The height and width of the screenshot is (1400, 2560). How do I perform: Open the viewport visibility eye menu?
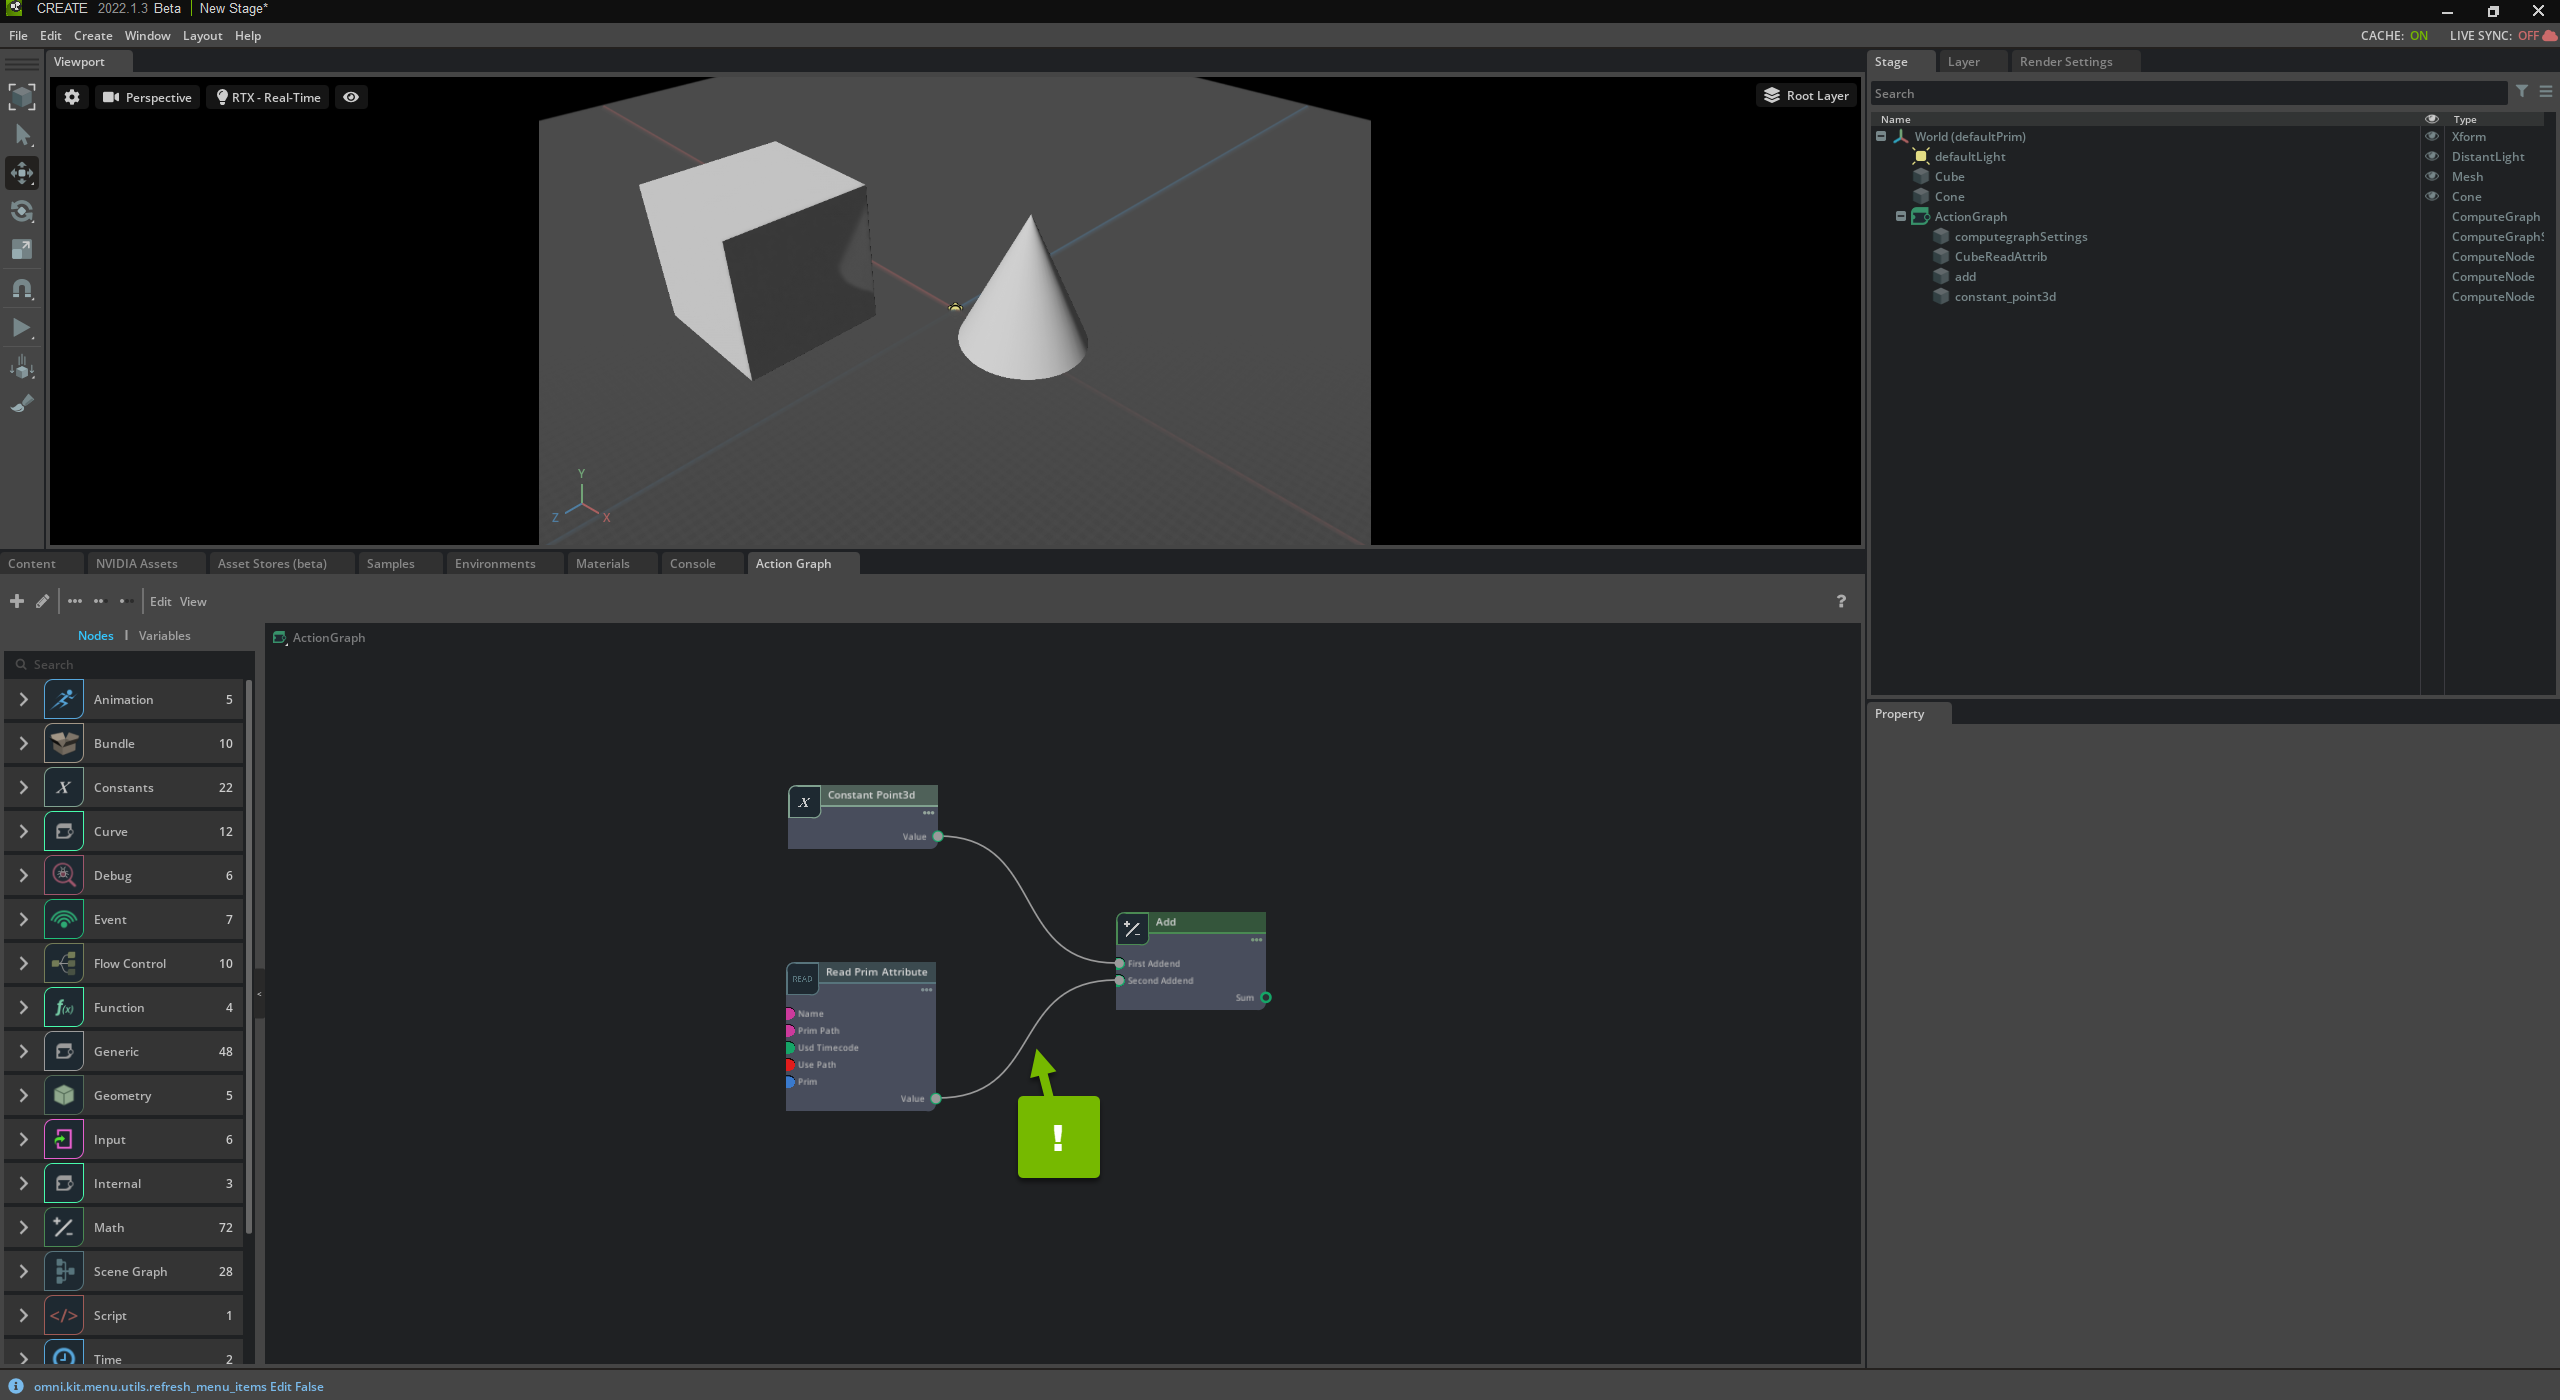click(x=351, y=97)
